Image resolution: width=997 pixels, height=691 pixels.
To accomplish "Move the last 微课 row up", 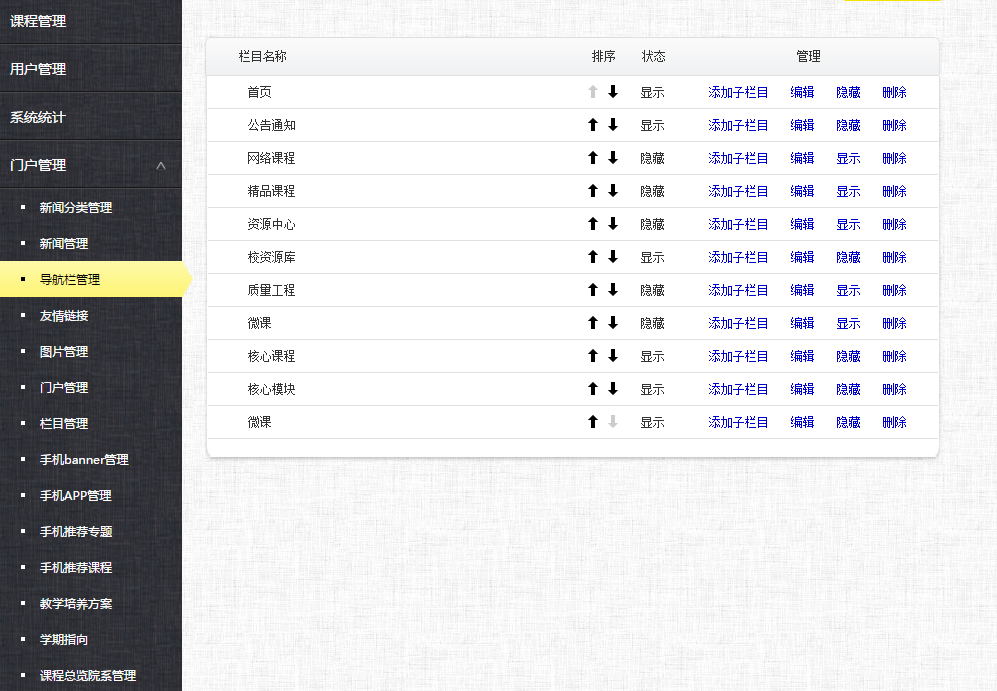I will [591, 422].
